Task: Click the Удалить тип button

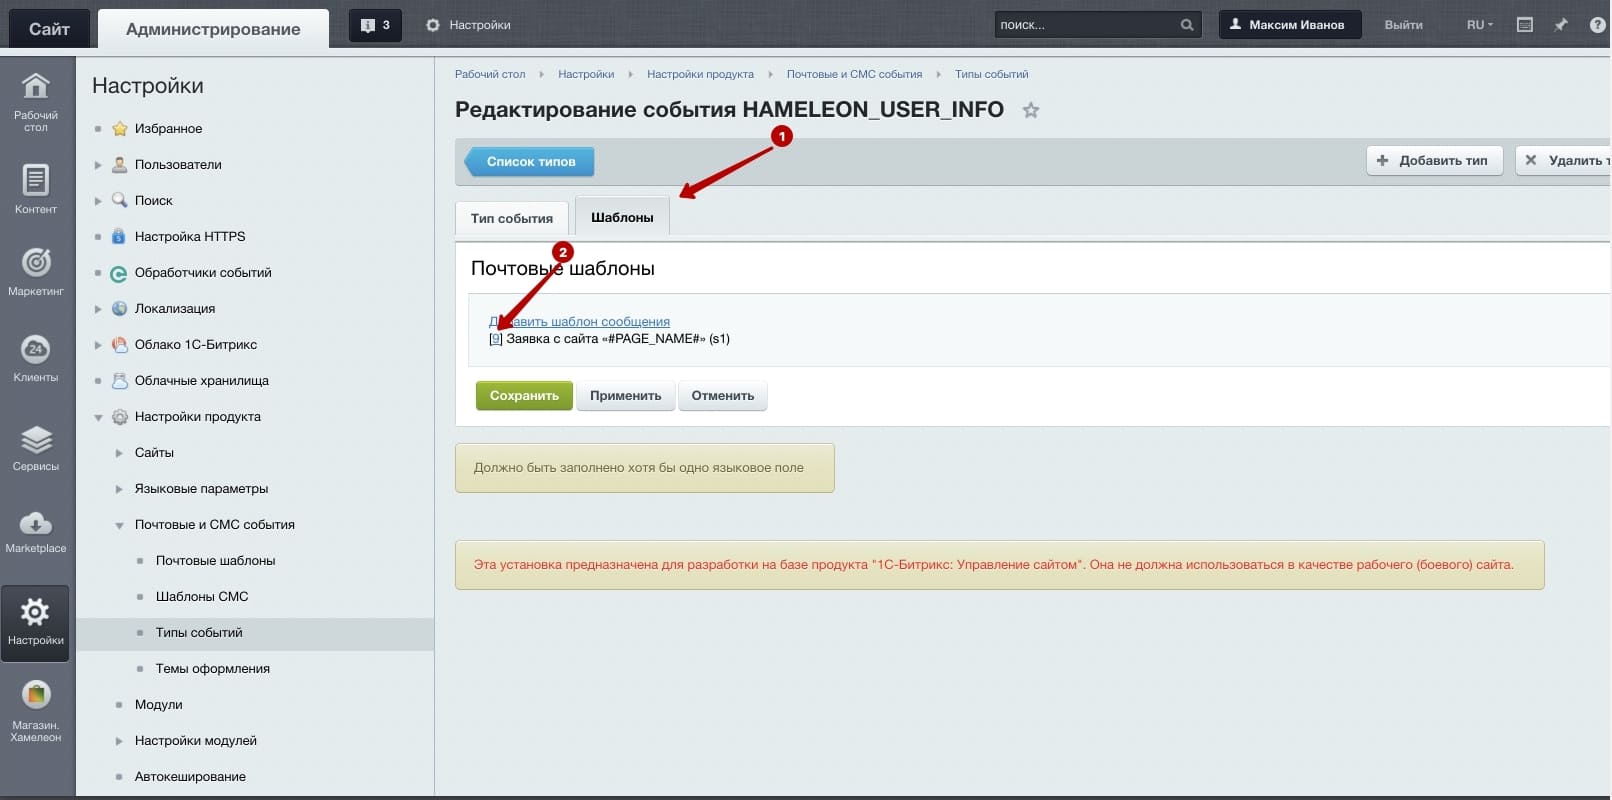Action: pyautogui.click(x=1564, y=160)
